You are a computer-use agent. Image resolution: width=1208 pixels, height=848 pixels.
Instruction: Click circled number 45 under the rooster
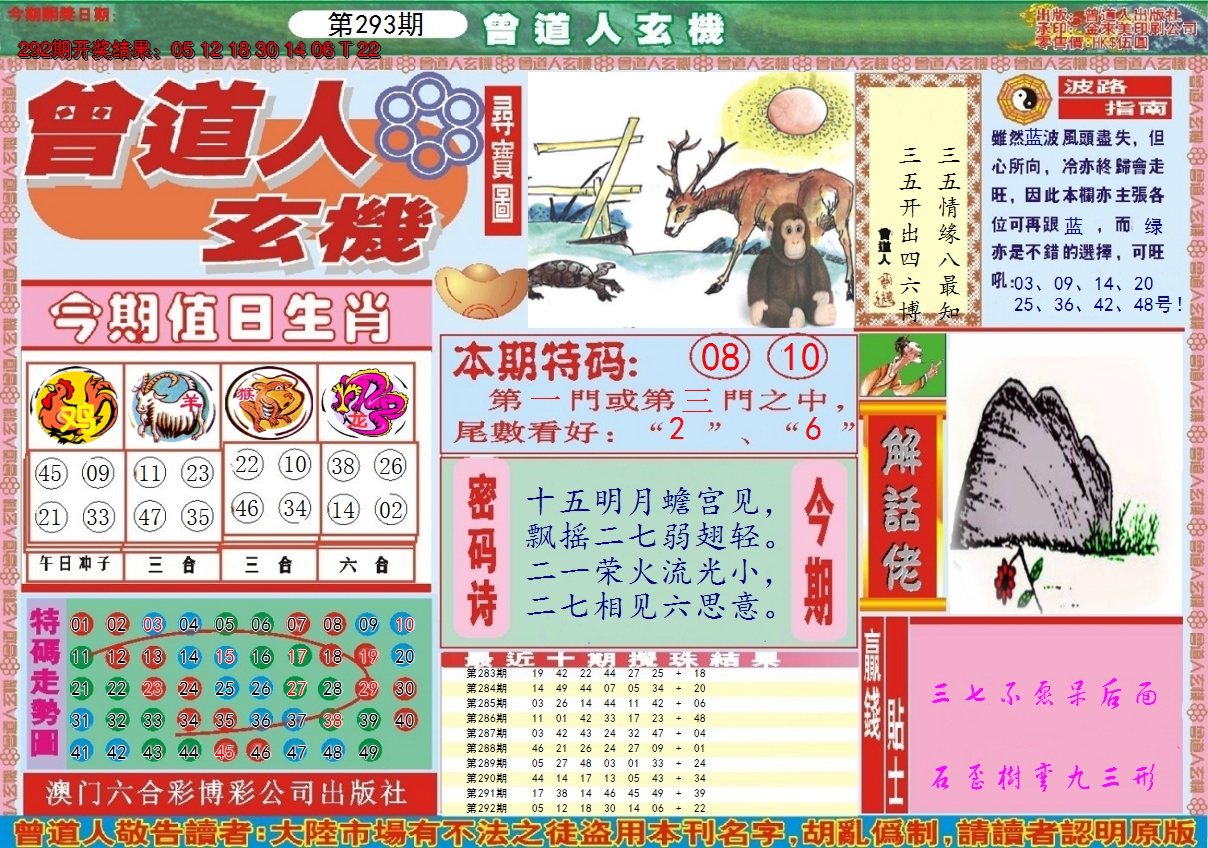click(51, 473)
